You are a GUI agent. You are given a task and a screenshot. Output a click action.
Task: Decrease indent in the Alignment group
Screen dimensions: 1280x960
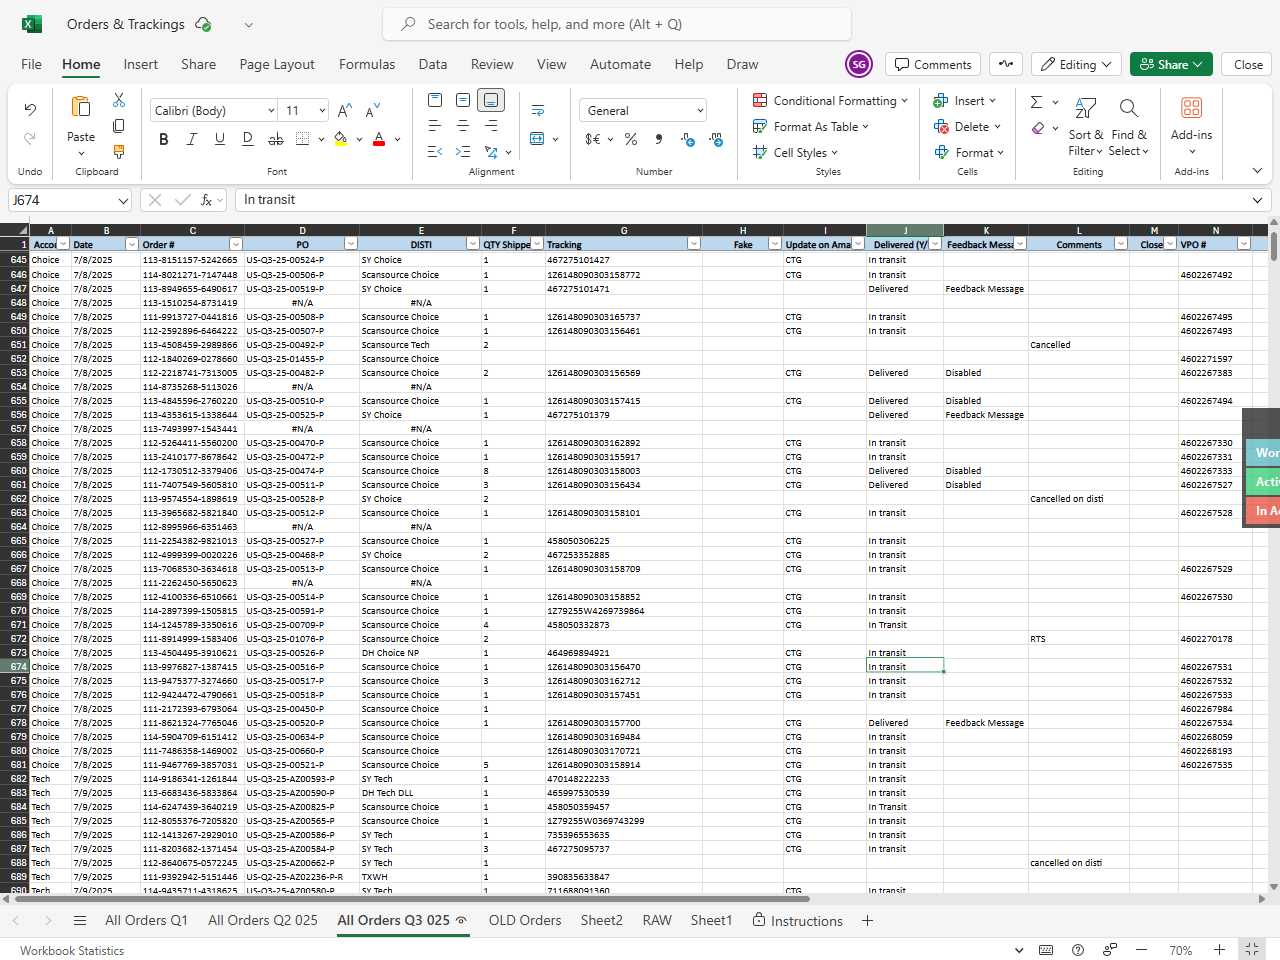435,152
